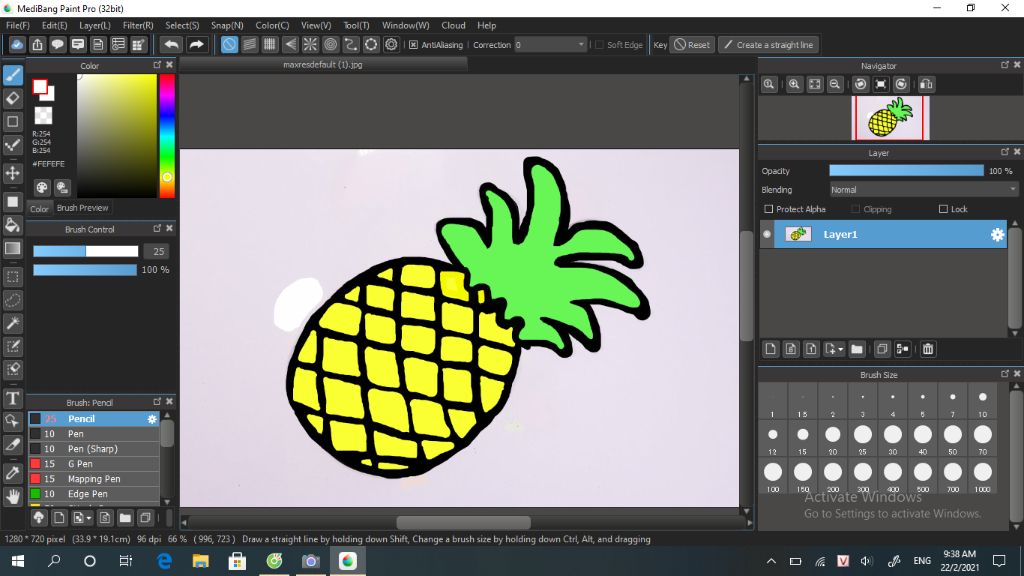Select the Hand tool
1024x576 pixels.
tap(12, 497)
